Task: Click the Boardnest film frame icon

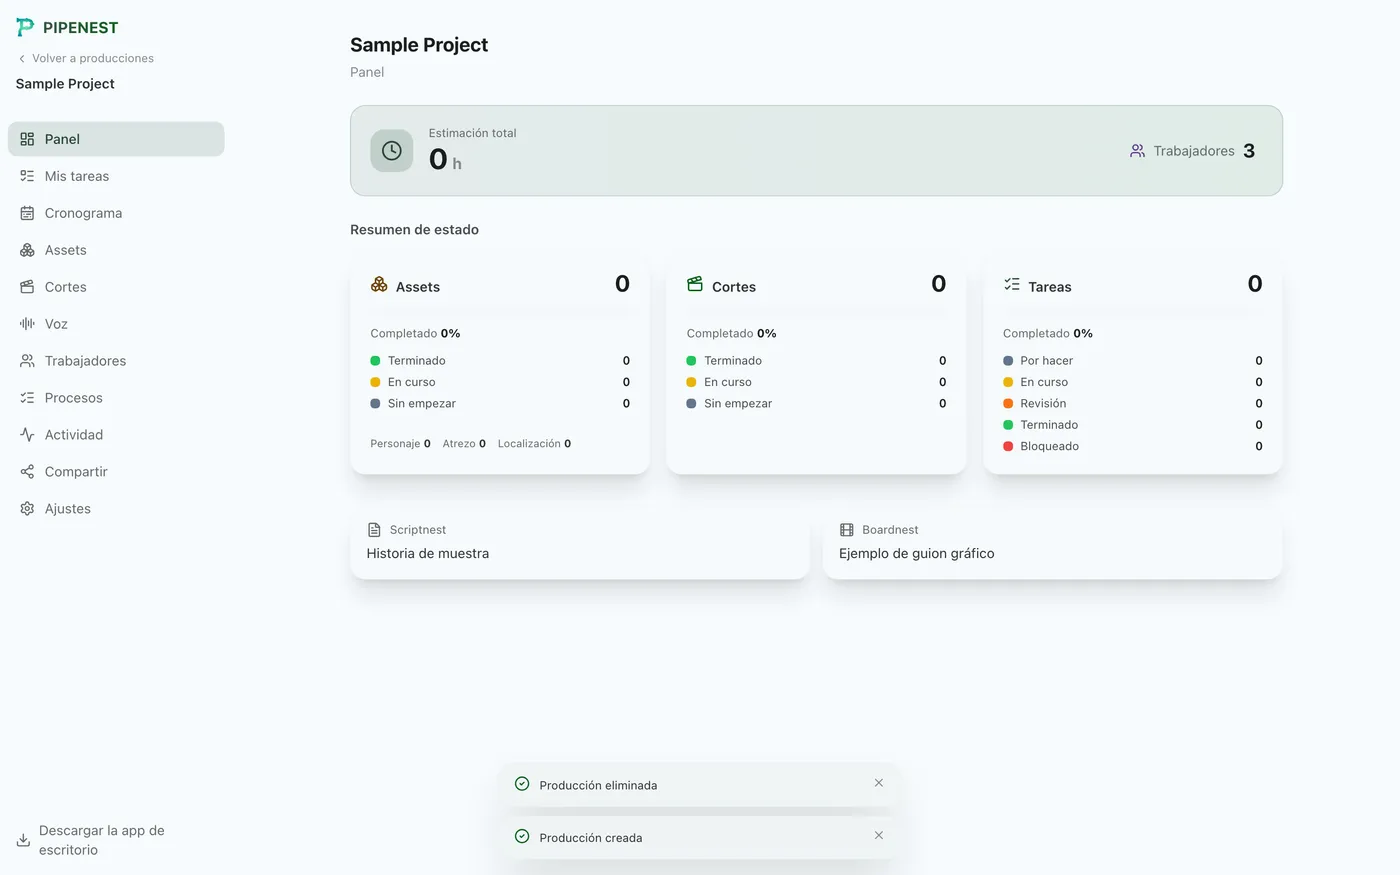Action: (847, 530)
